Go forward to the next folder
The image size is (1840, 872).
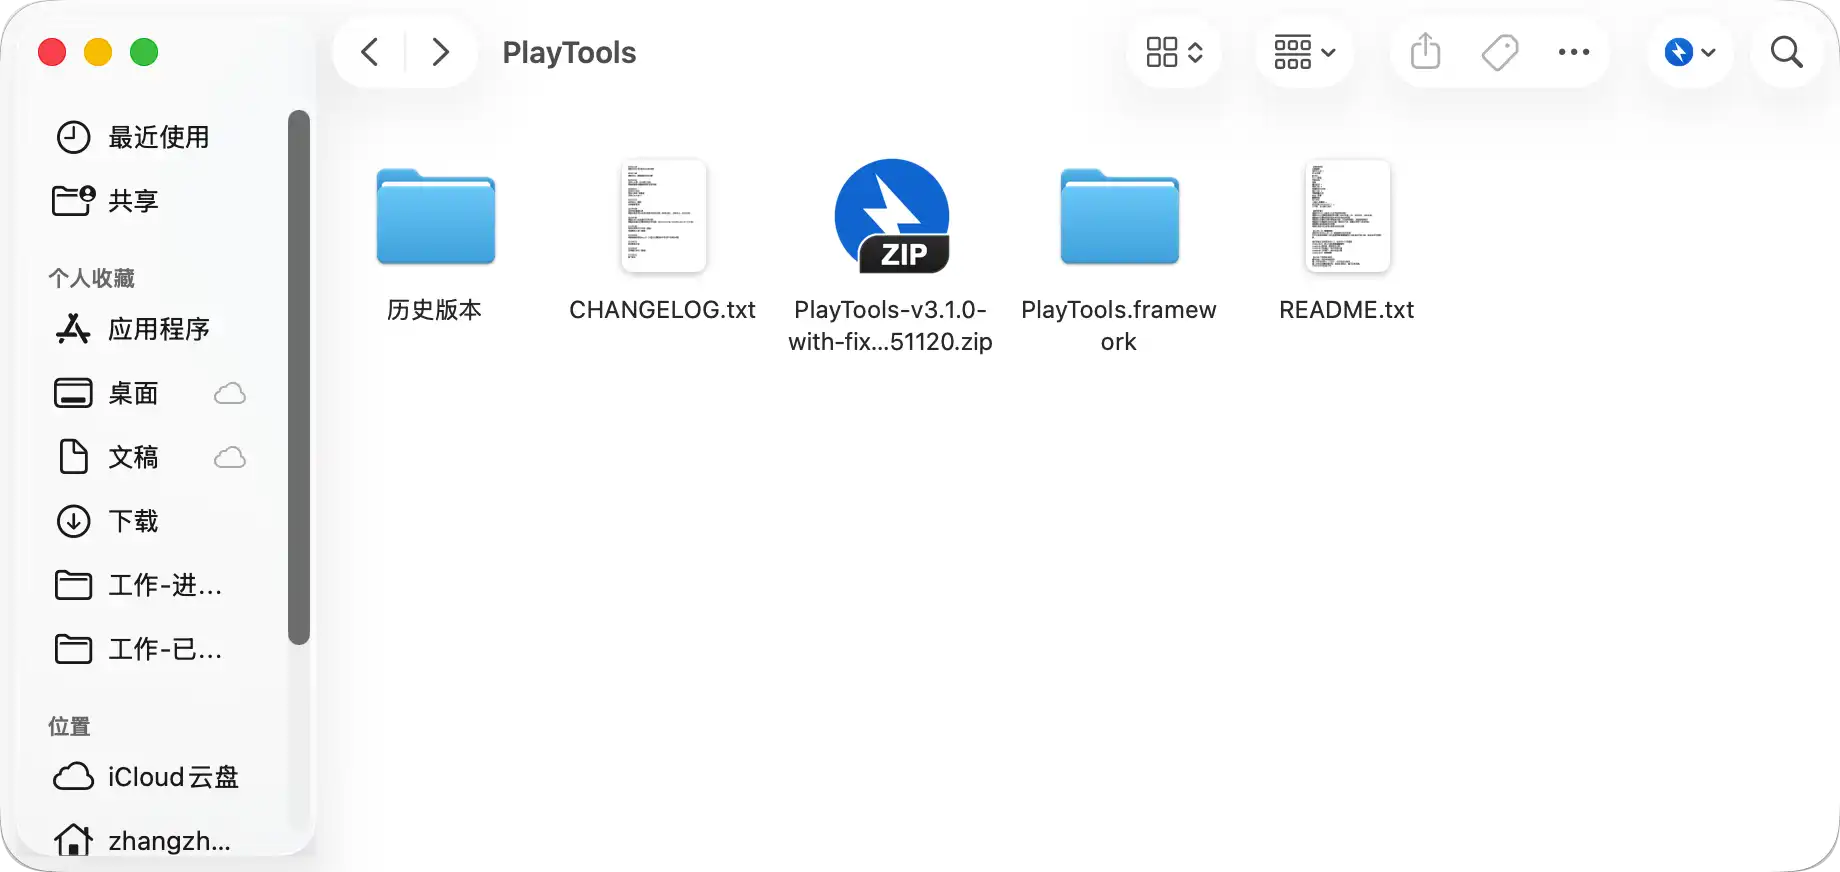tap(440, 52)
